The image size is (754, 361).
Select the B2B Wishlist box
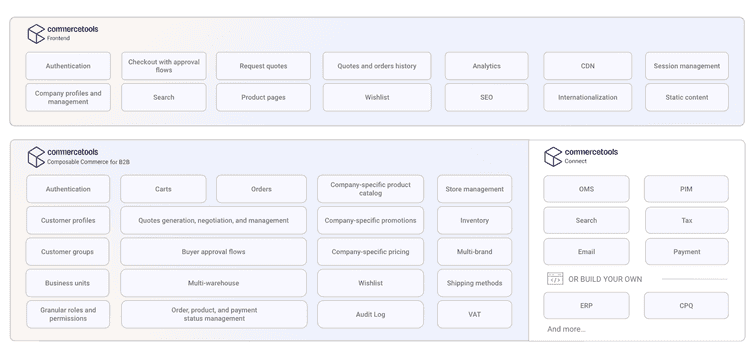[x=370, y=283]
